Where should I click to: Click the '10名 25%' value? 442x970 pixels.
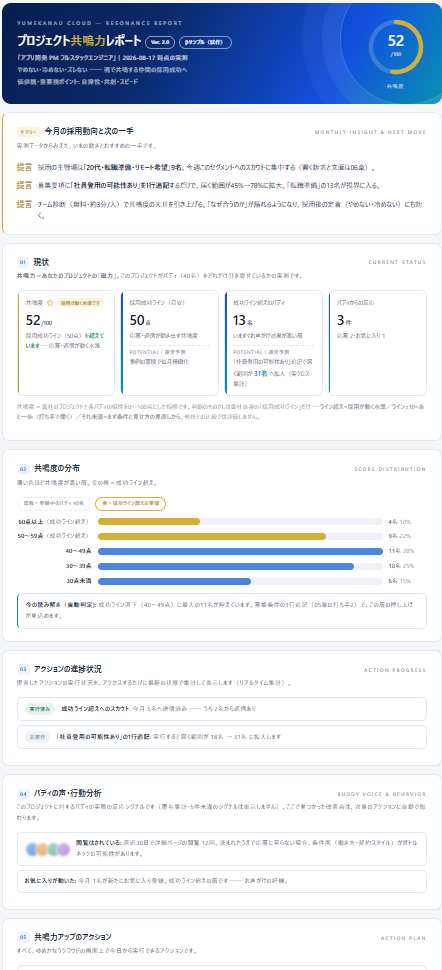tap(401, 566)
